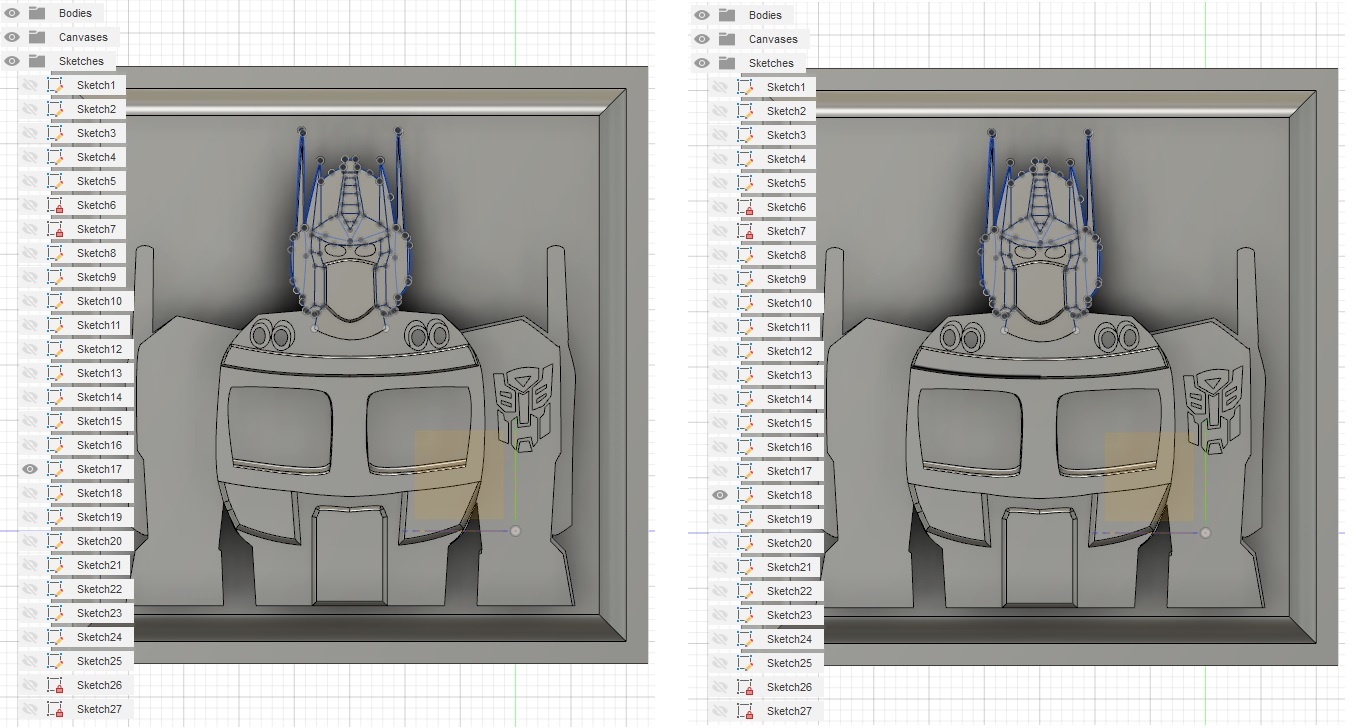The image size is (1360, 728).
Task: Select Bodies label in left browser
Action: point(75,13)
